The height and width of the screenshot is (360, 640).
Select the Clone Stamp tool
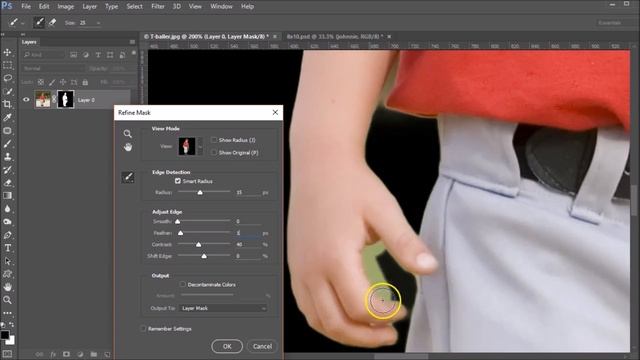point(7,157)
